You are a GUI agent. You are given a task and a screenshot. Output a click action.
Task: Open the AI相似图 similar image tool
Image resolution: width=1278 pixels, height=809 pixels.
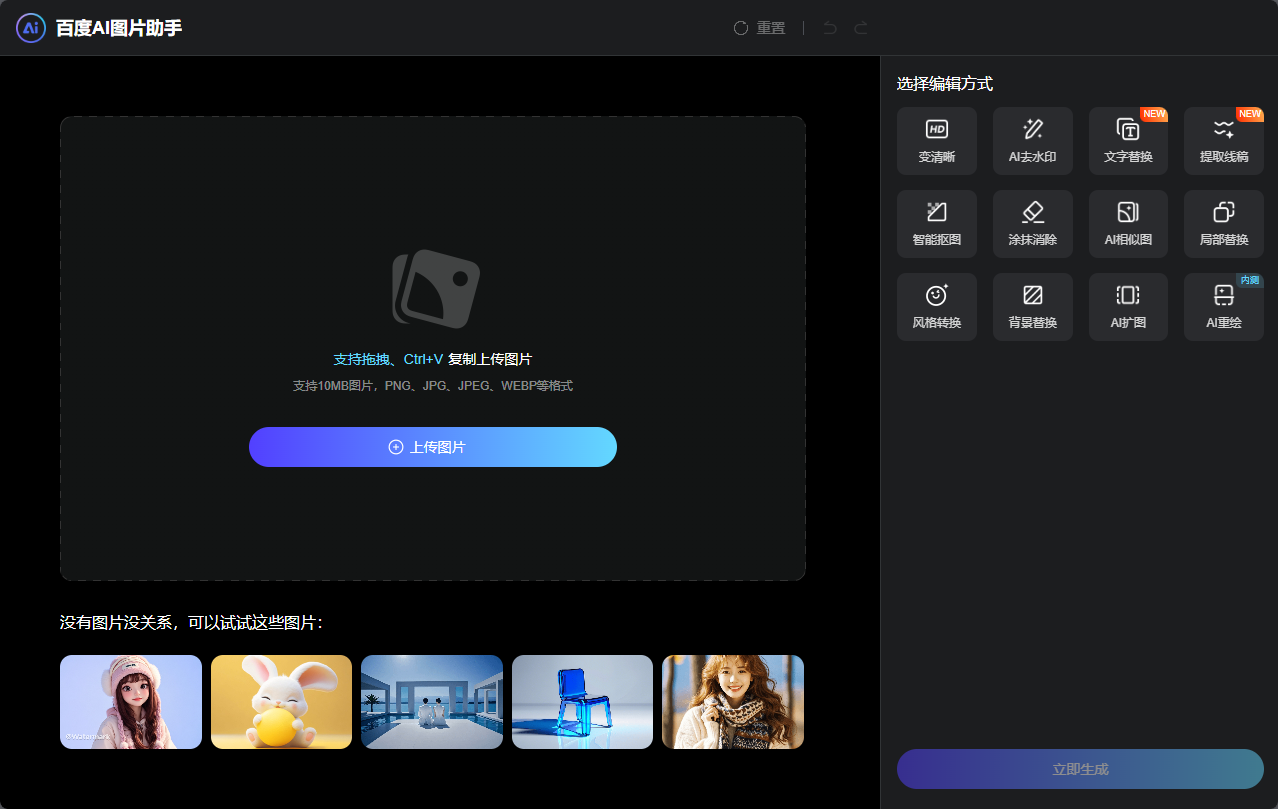pos(1128,224)
